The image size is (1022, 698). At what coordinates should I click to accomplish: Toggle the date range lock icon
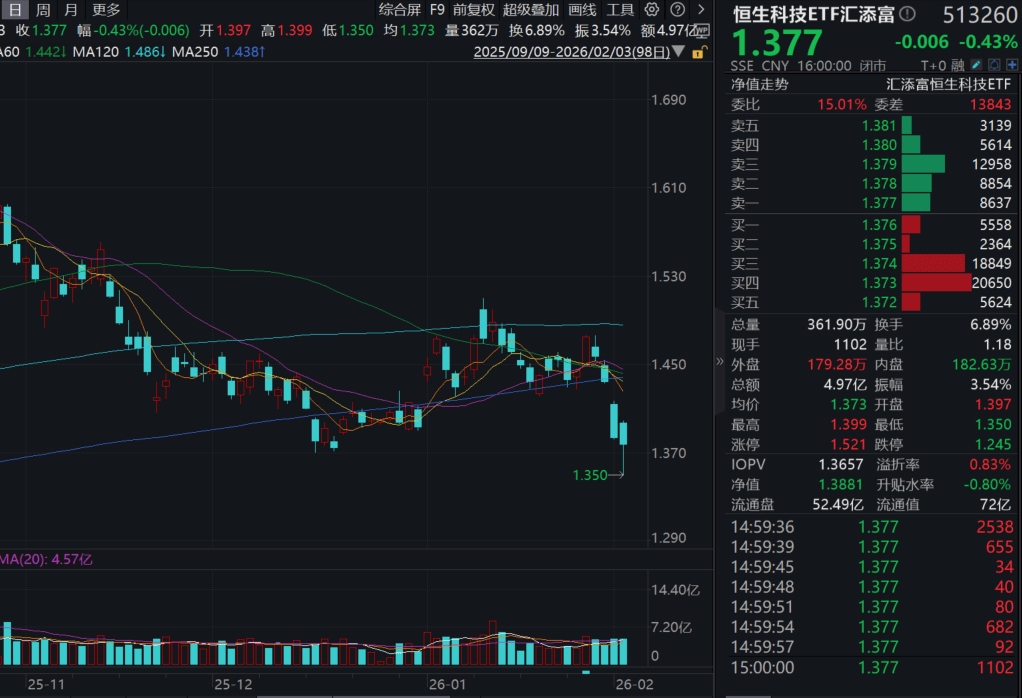pos(699,50)
